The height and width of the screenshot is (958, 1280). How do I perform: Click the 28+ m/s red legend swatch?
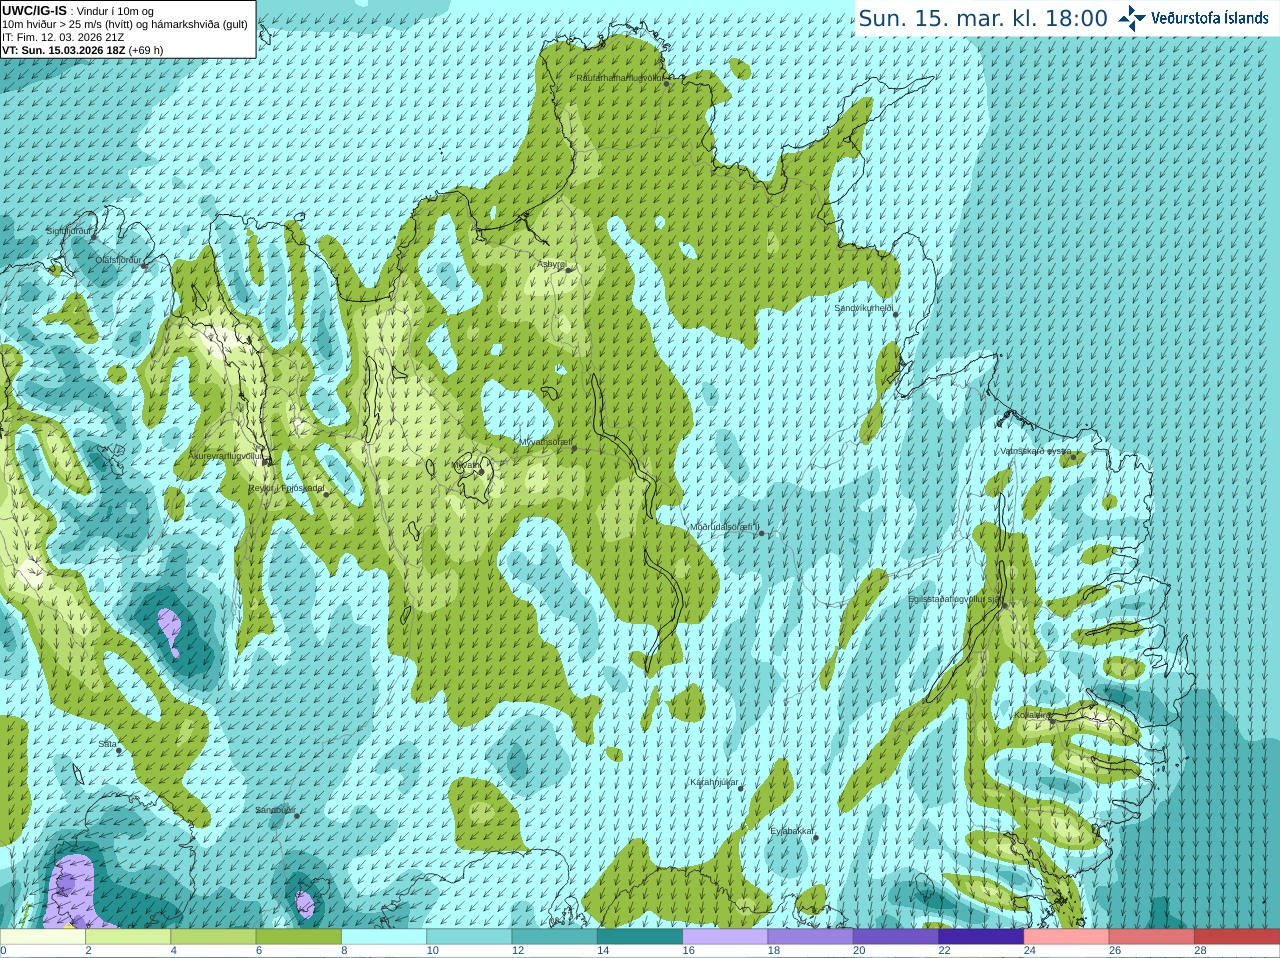(x=1237, y=937)
